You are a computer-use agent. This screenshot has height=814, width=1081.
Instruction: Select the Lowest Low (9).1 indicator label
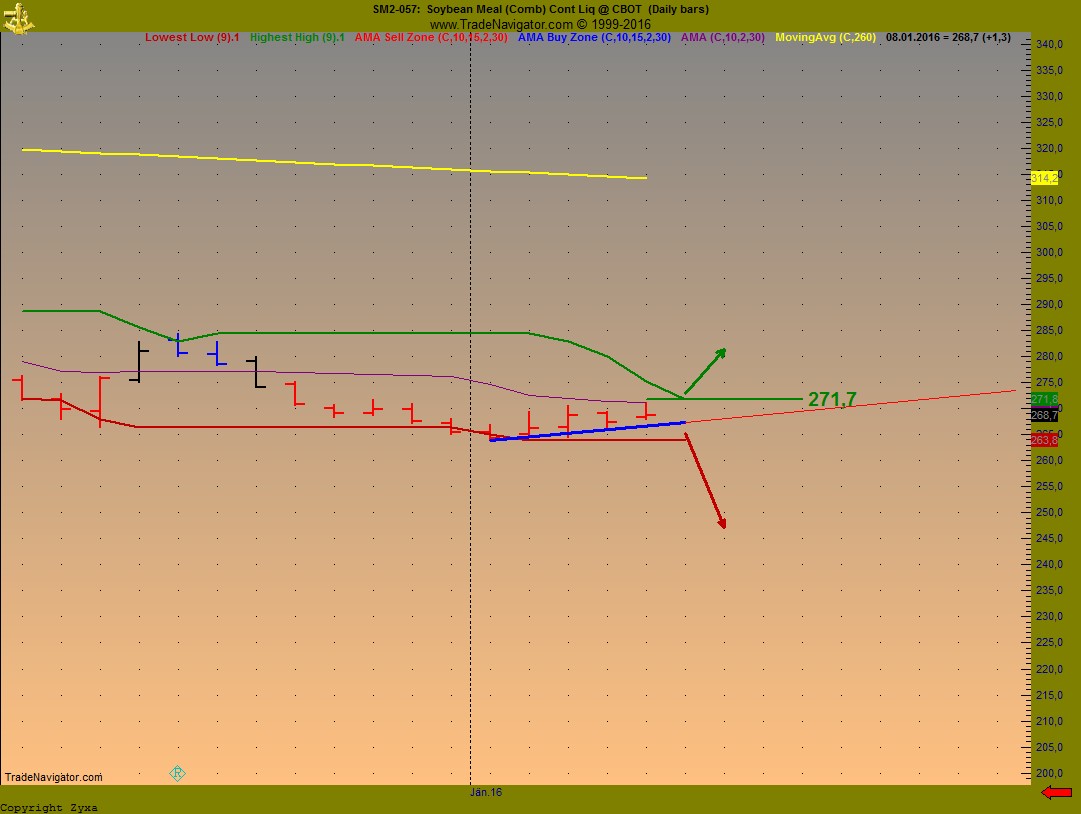pyautogui.click(x=192, y=37)
